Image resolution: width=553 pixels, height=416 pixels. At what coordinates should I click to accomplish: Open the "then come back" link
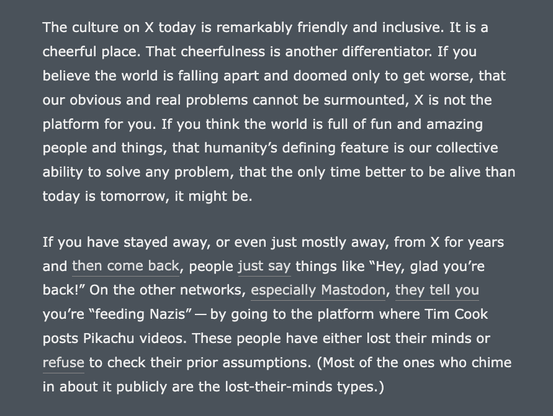point(126,266)
